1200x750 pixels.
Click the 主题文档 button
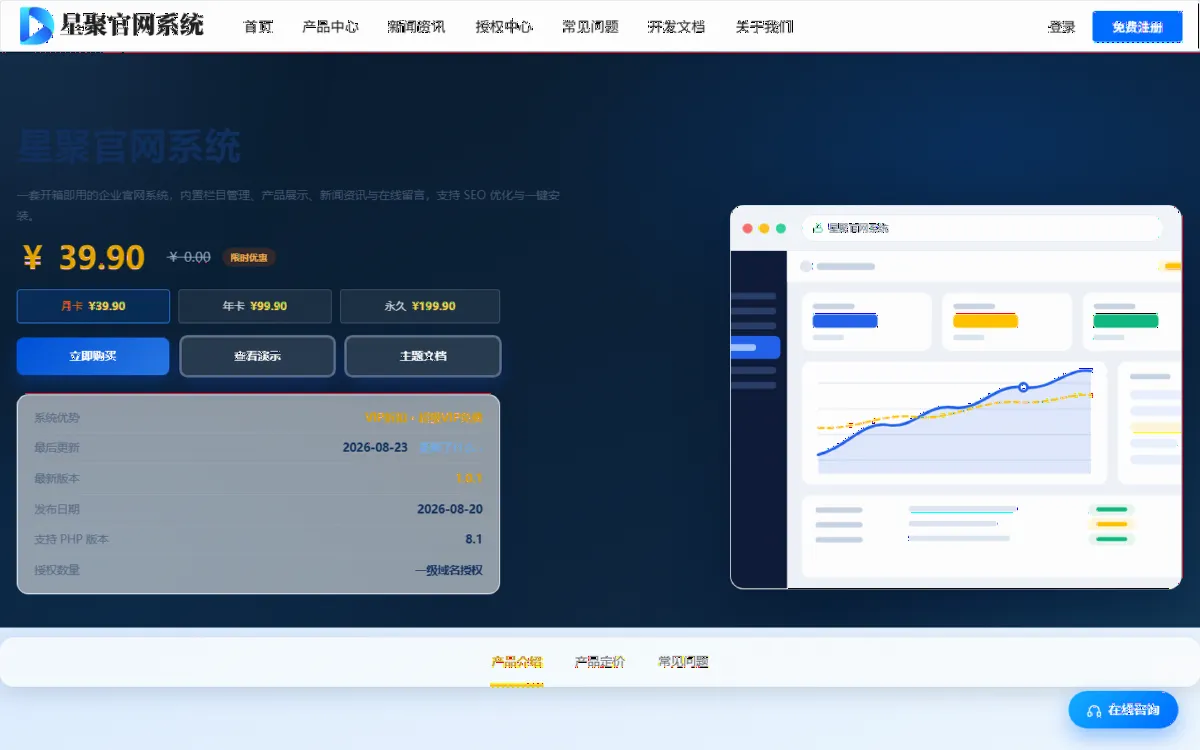pyautogui.click(x=423, y=356)
